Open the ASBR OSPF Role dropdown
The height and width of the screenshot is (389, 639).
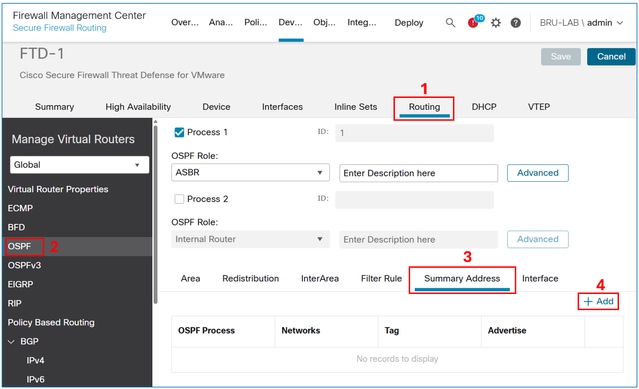click(x=250, y=172)
